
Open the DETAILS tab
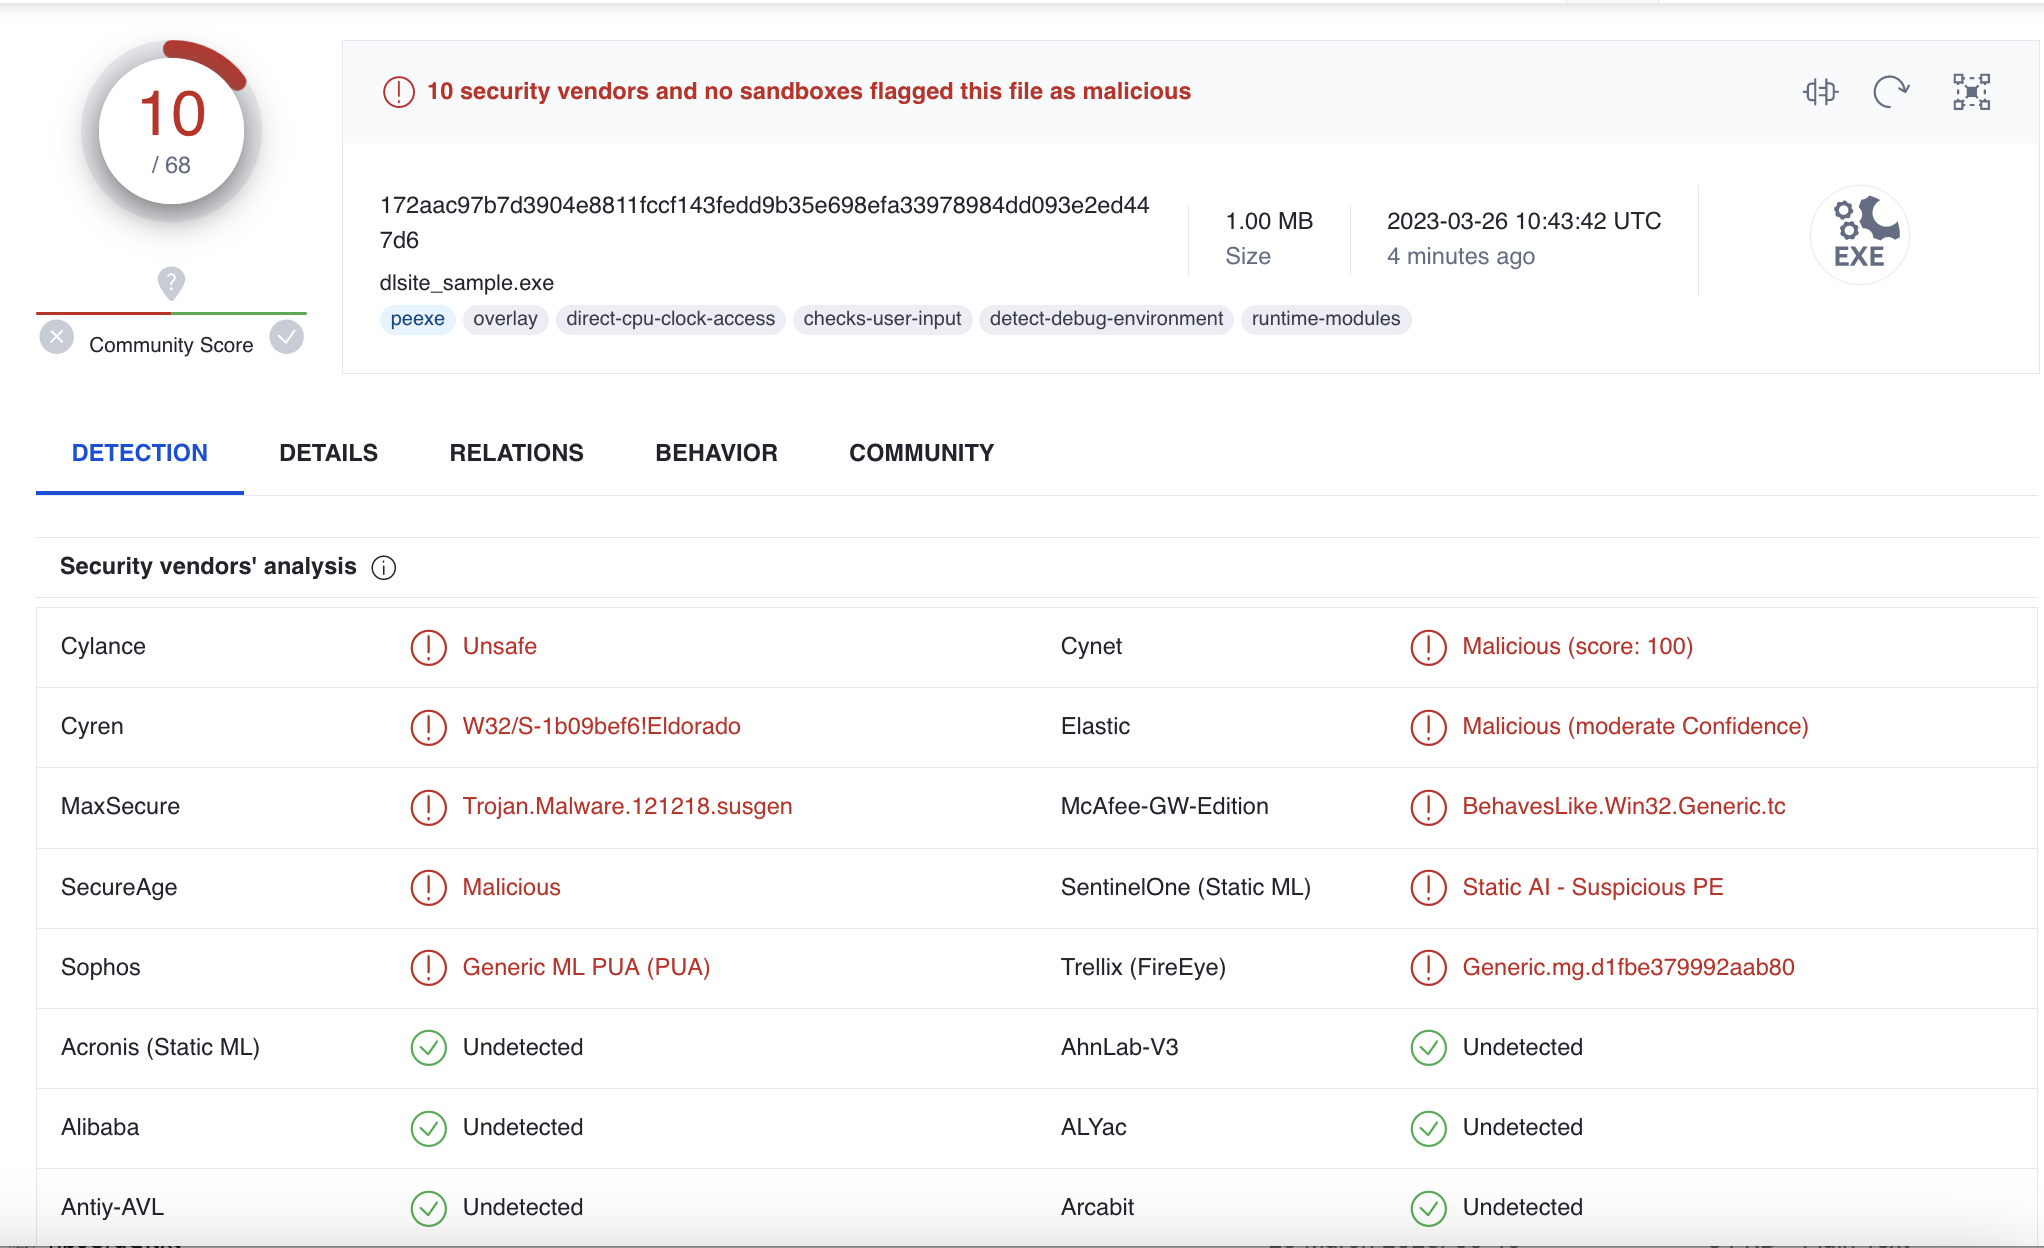click(x=328, y=453)
